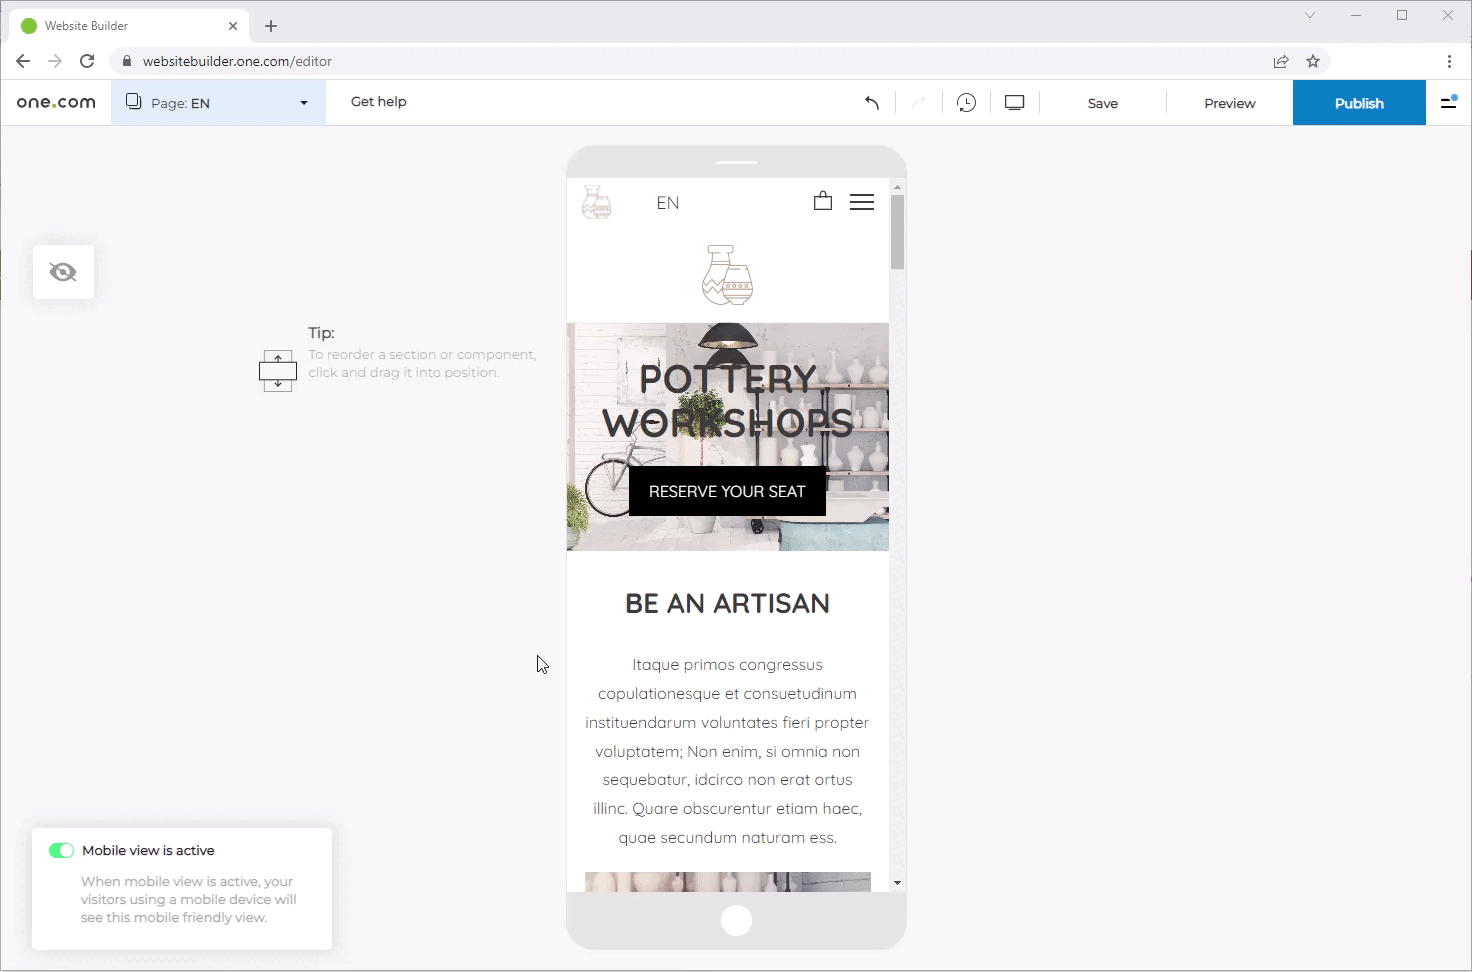Viewport: 1472px width, 972px height.
Task: Reload the browser page
Action: 87,61
